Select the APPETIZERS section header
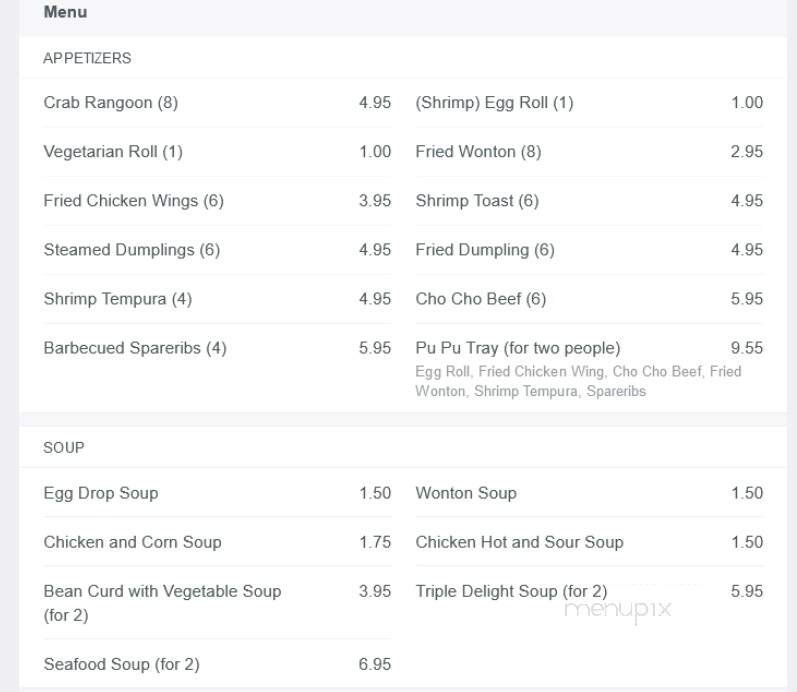The width and height of the screenshot is (797, 692). [87, 58]
